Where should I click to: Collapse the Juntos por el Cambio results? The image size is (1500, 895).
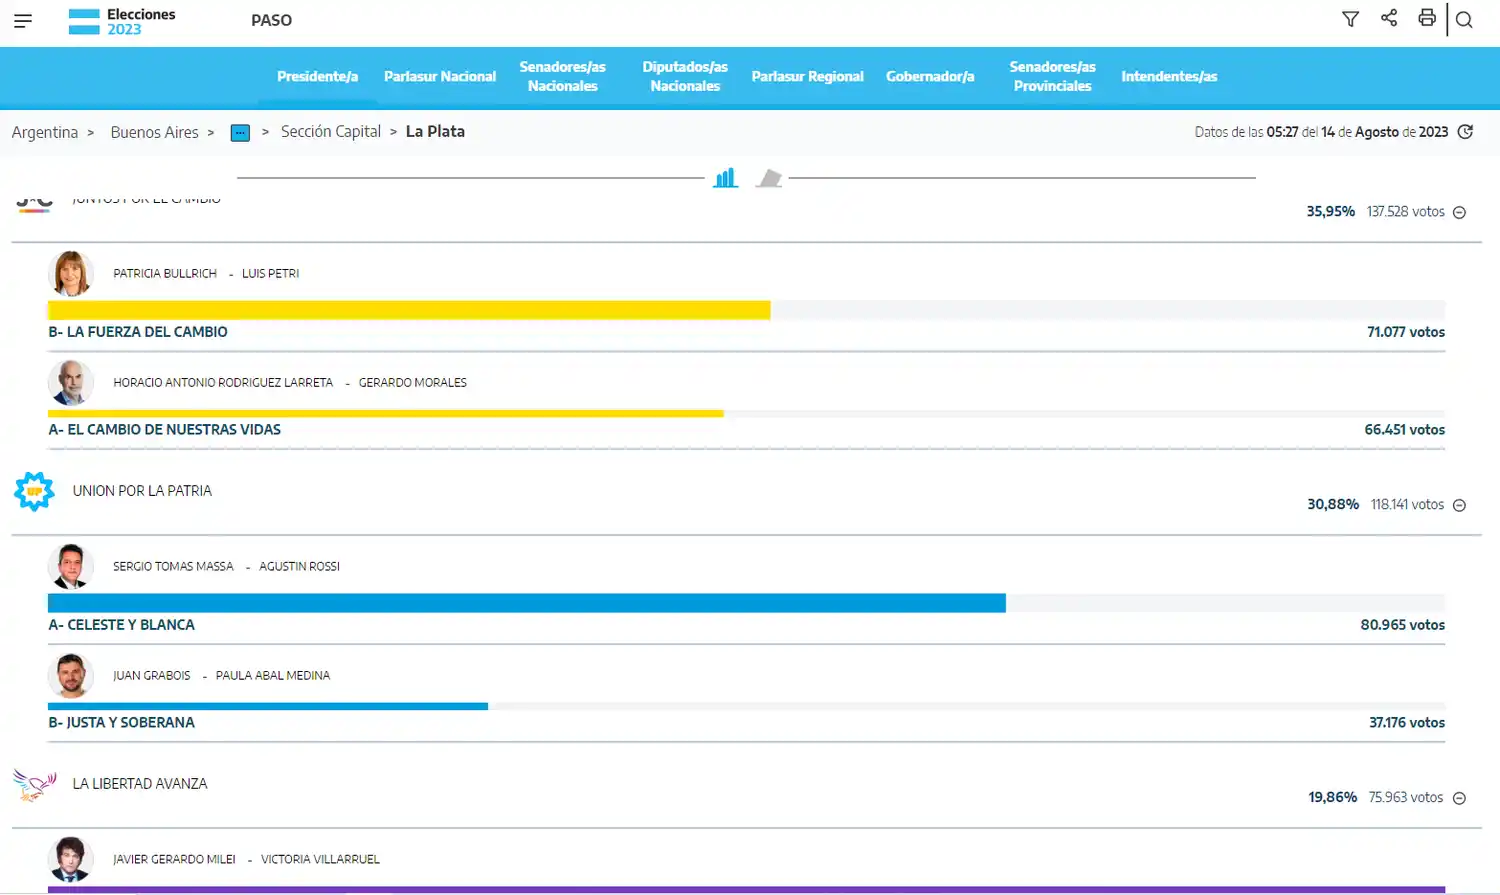pos(1459,212)
